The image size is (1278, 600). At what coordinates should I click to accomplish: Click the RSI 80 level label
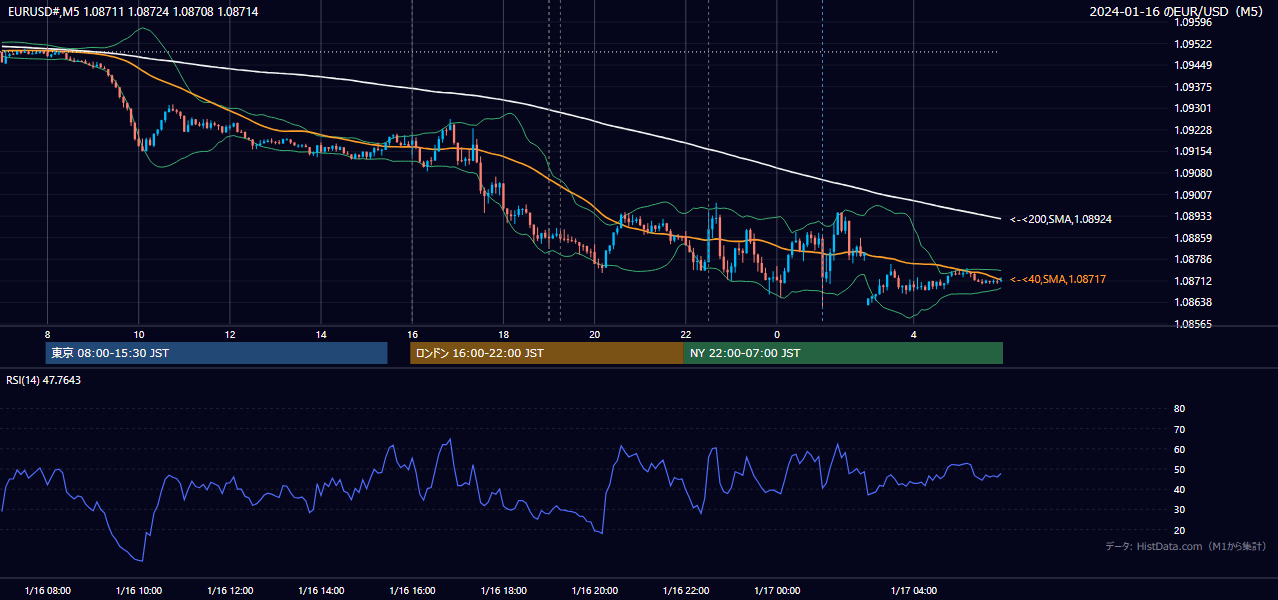[x=1179, y=409]
